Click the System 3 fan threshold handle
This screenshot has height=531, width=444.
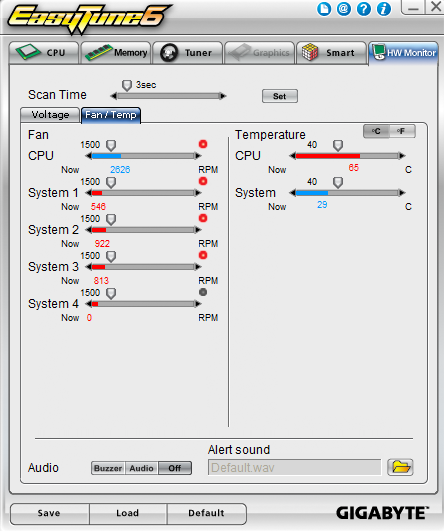click(x=111, y=257)
